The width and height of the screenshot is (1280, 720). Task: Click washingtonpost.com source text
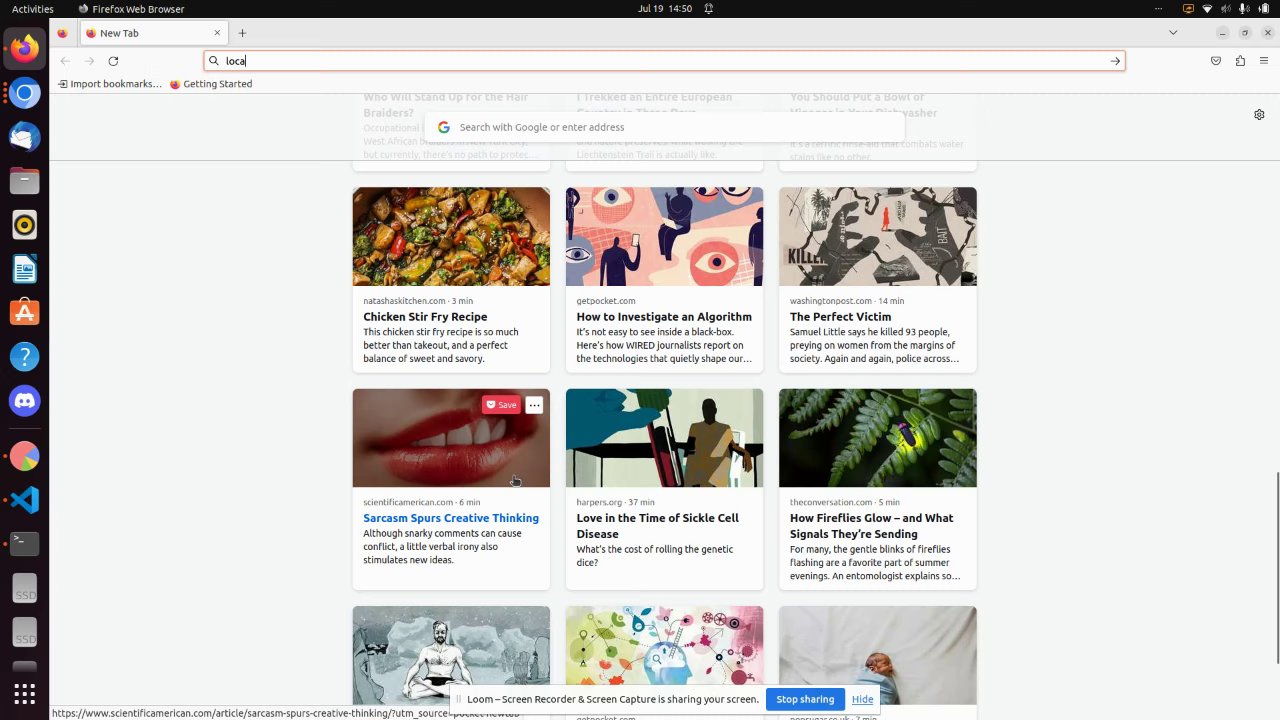pos(831,301)
